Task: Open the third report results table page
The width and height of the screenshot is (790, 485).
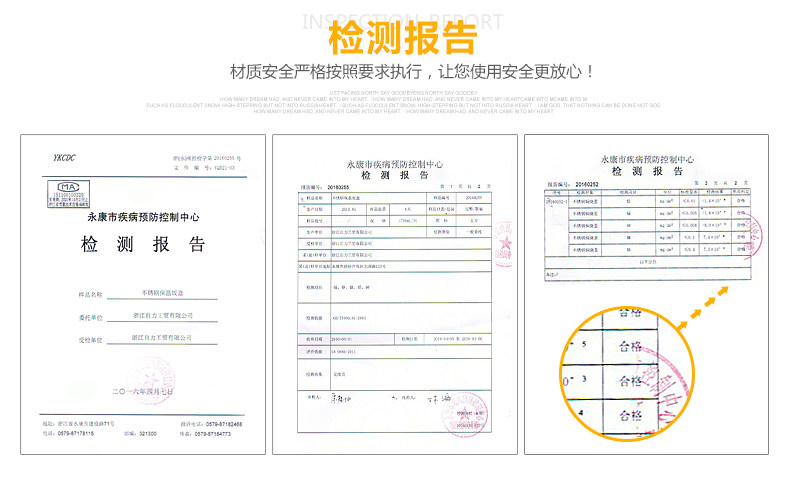Action: click(646, 294)
